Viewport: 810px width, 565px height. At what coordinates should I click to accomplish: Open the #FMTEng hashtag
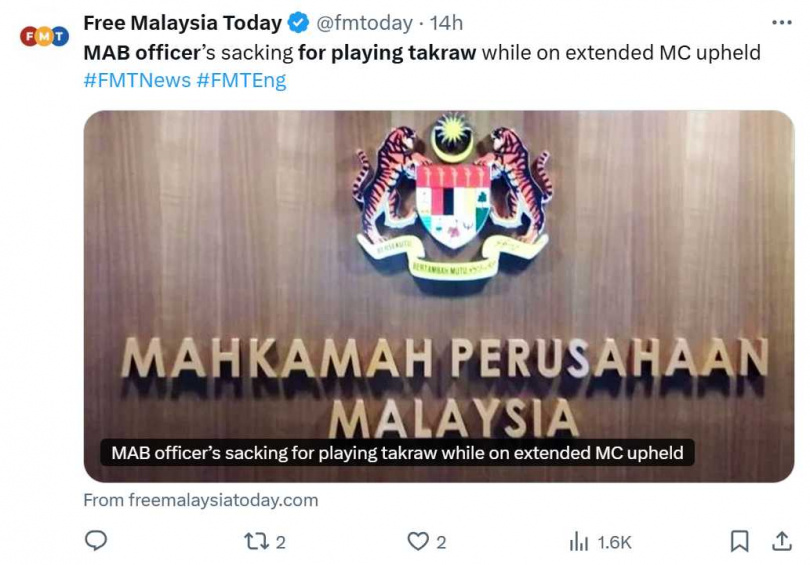241,81
